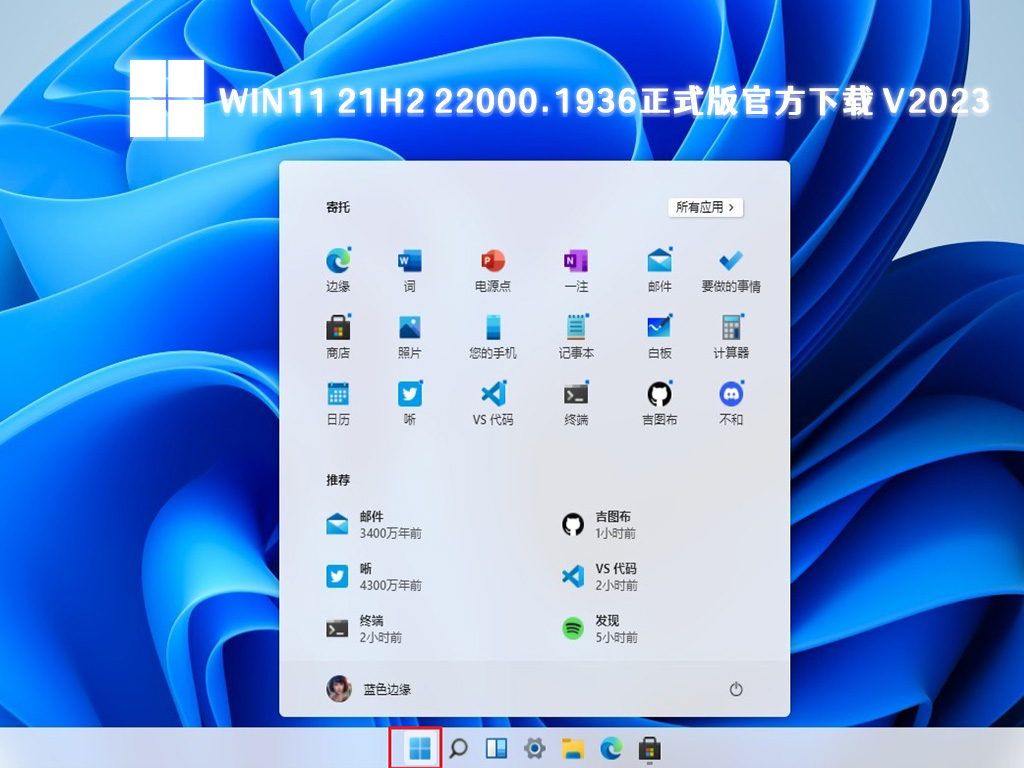
Task: Launch the Photos app
Action: [411, 327]
